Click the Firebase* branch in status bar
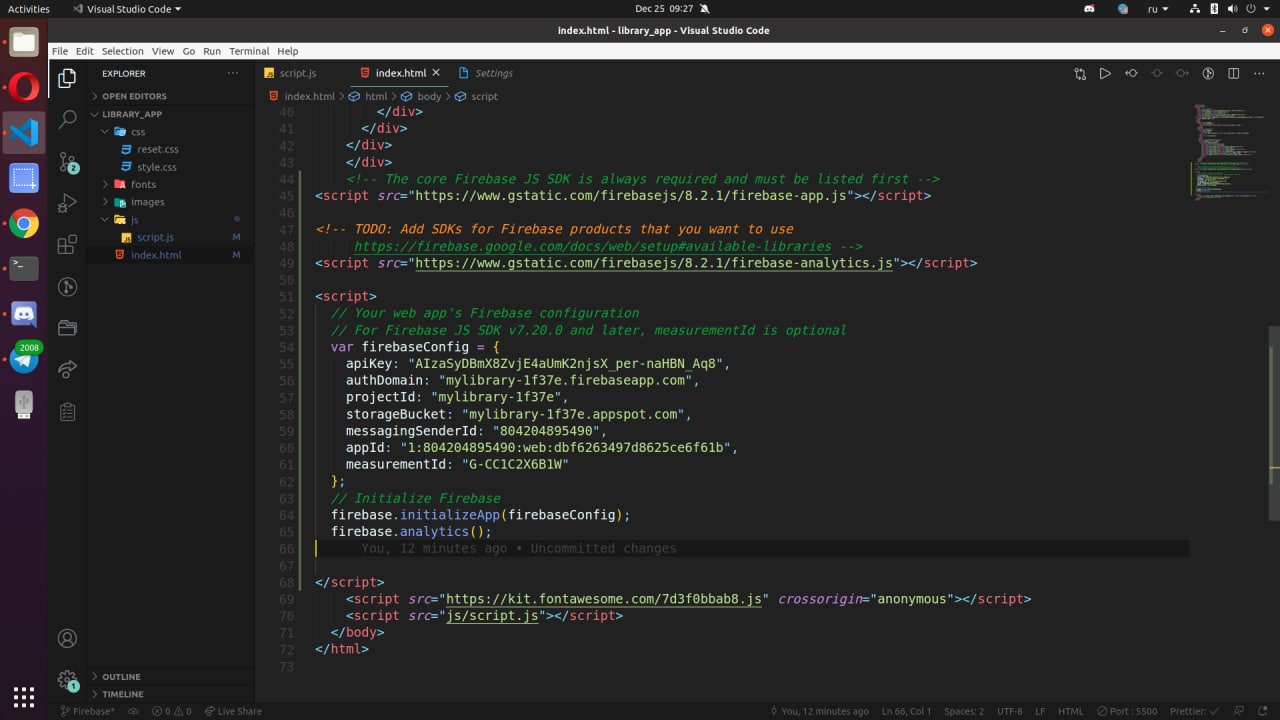 tap(88, 711)
